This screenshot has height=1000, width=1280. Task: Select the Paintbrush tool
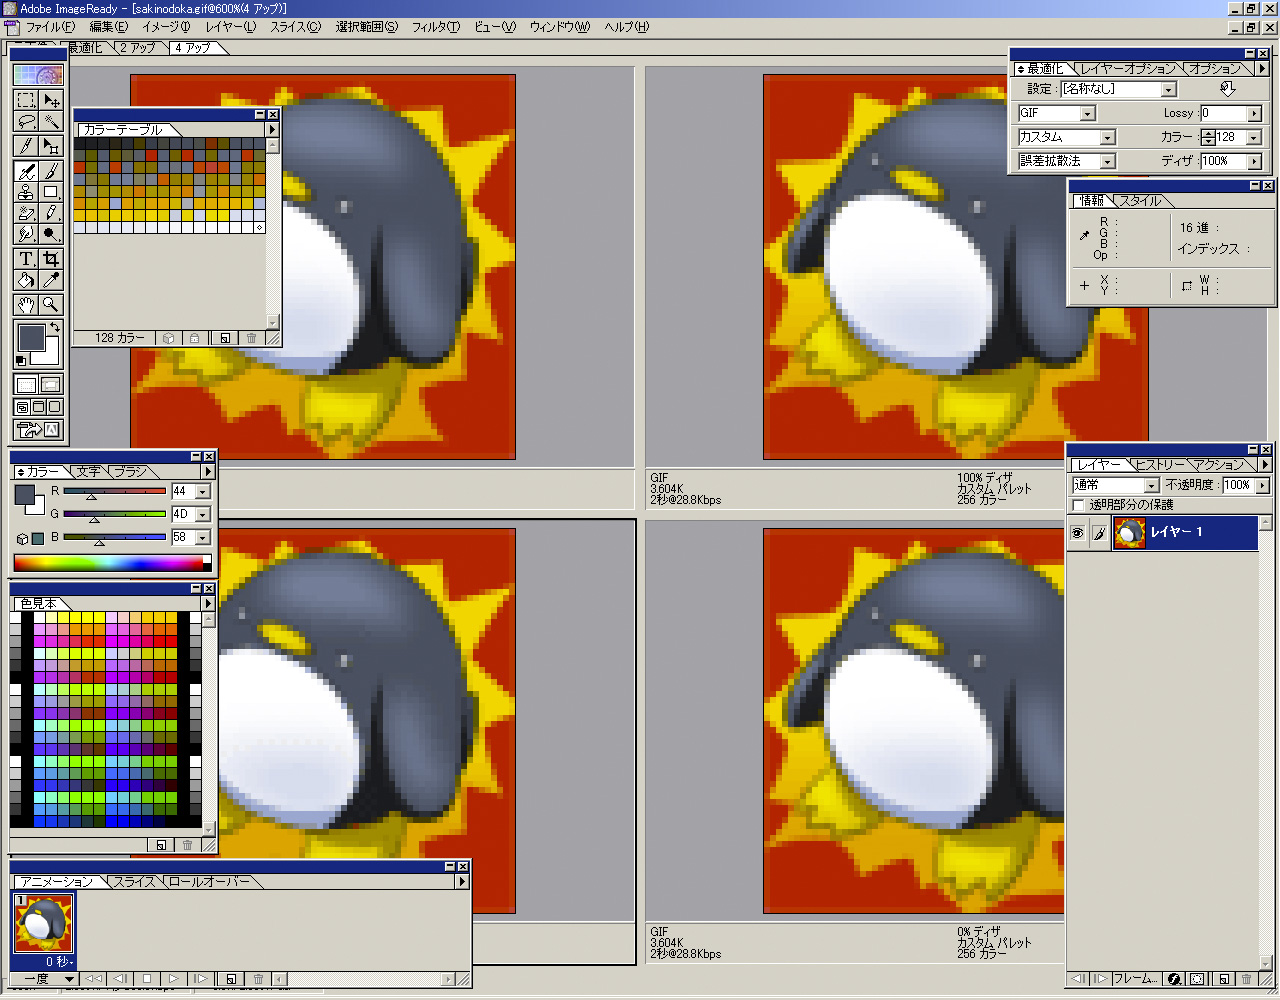[x=51, y=172]
